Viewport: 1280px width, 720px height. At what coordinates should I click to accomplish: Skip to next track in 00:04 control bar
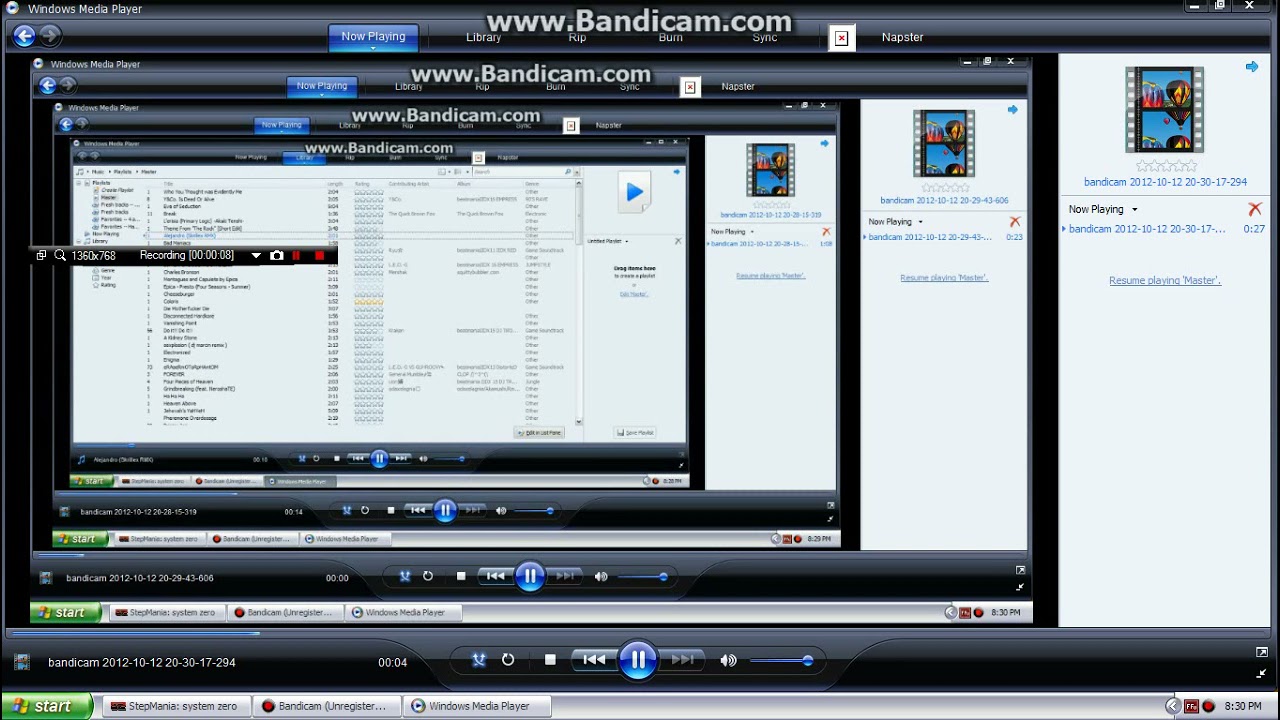tap(682, 660)
